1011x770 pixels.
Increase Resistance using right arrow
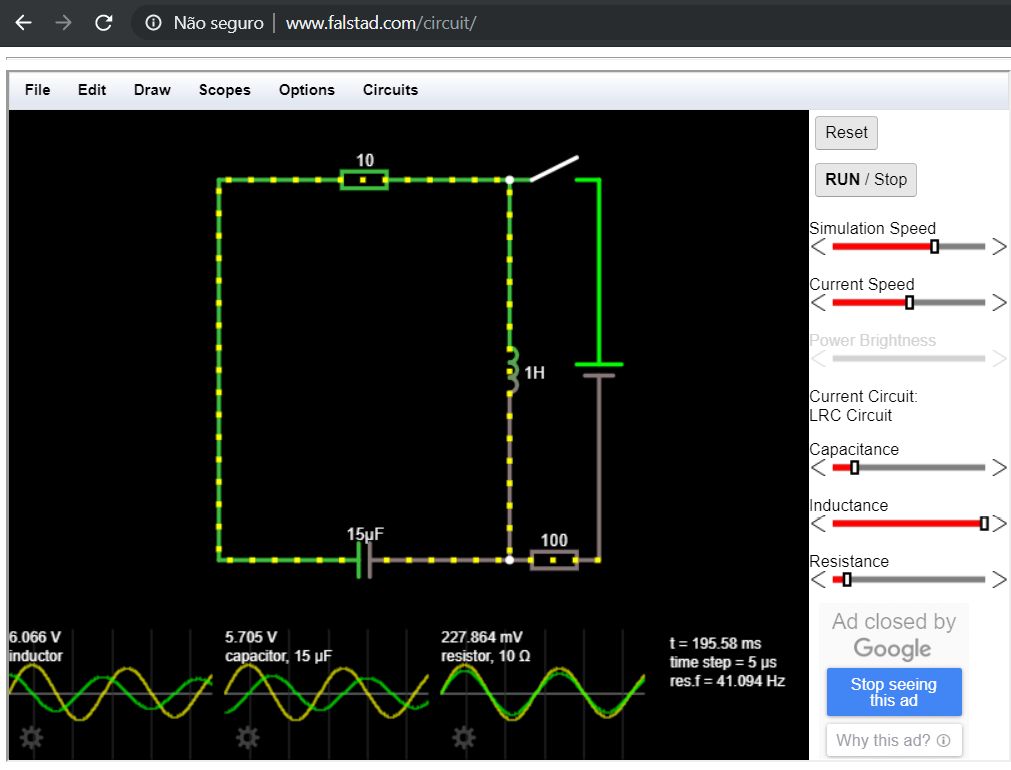[998, 580]
